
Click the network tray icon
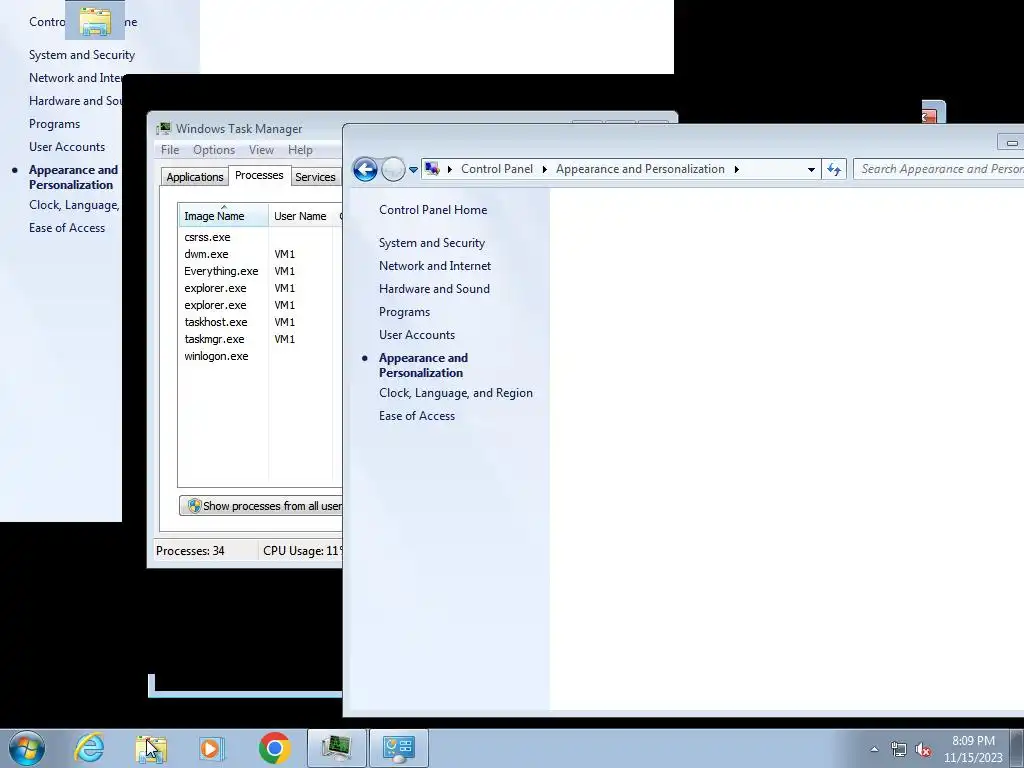pyautogui.click(x=899, y=749)
